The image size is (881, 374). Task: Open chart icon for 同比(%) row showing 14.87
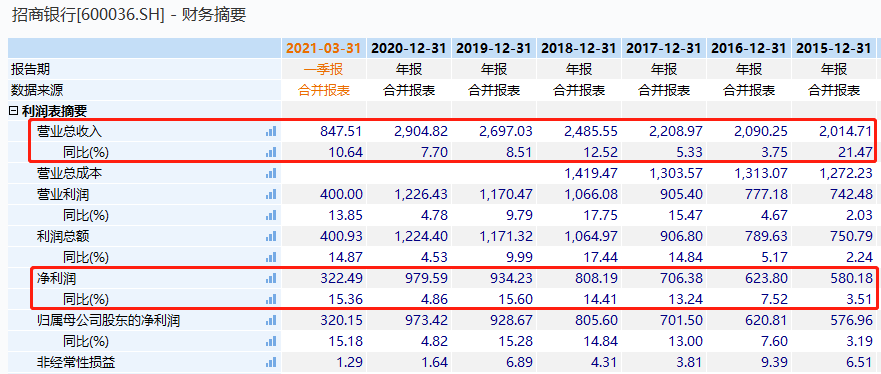(271, 258)
